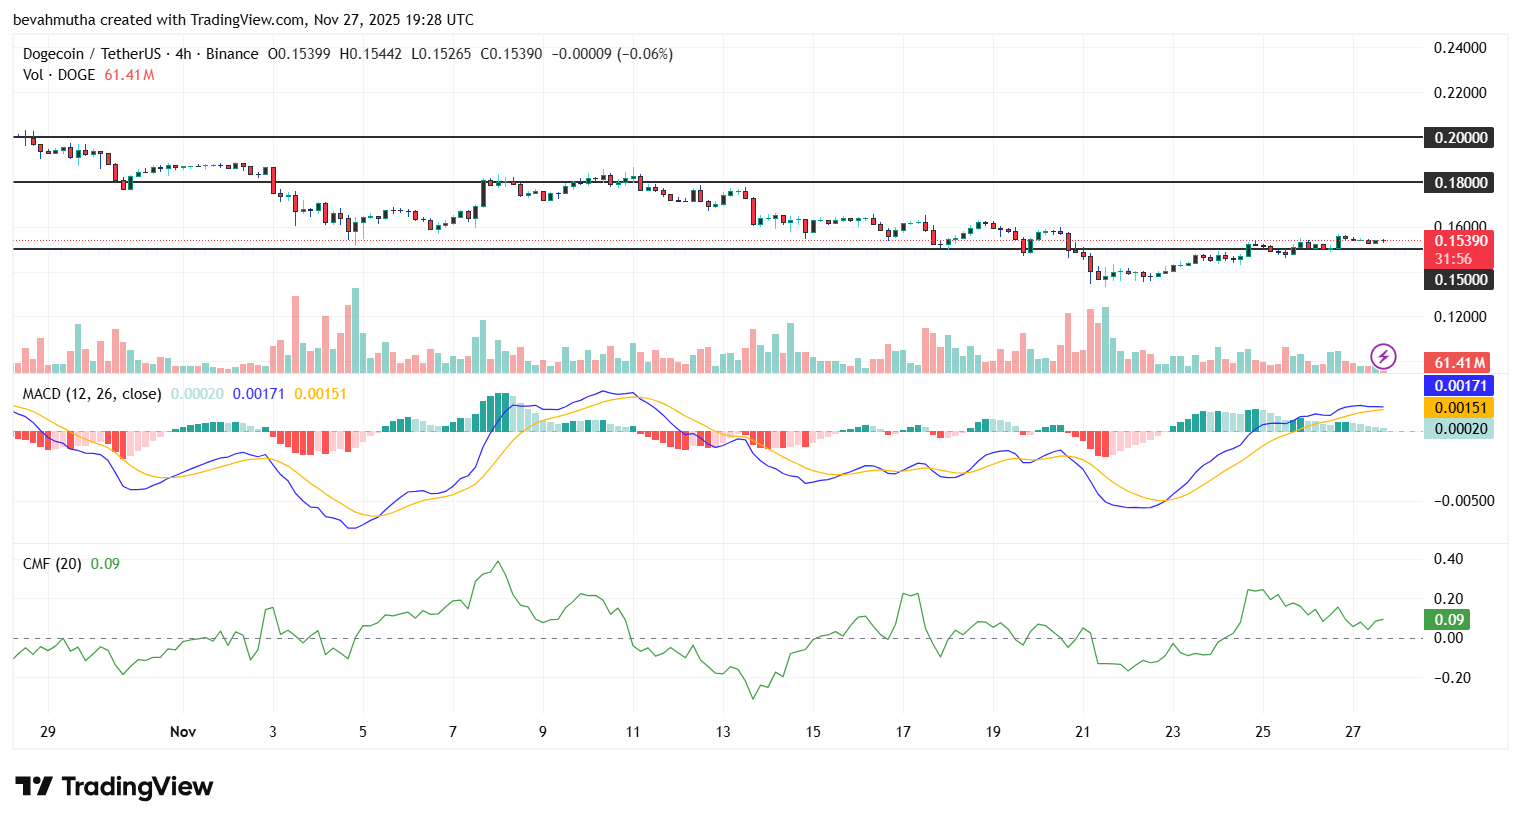Click the teal 0.00020 histogram value tag
Image resolution: width=1521 pixels, height=824 pixels.
pyautogui.click(x=1460, y=429)
